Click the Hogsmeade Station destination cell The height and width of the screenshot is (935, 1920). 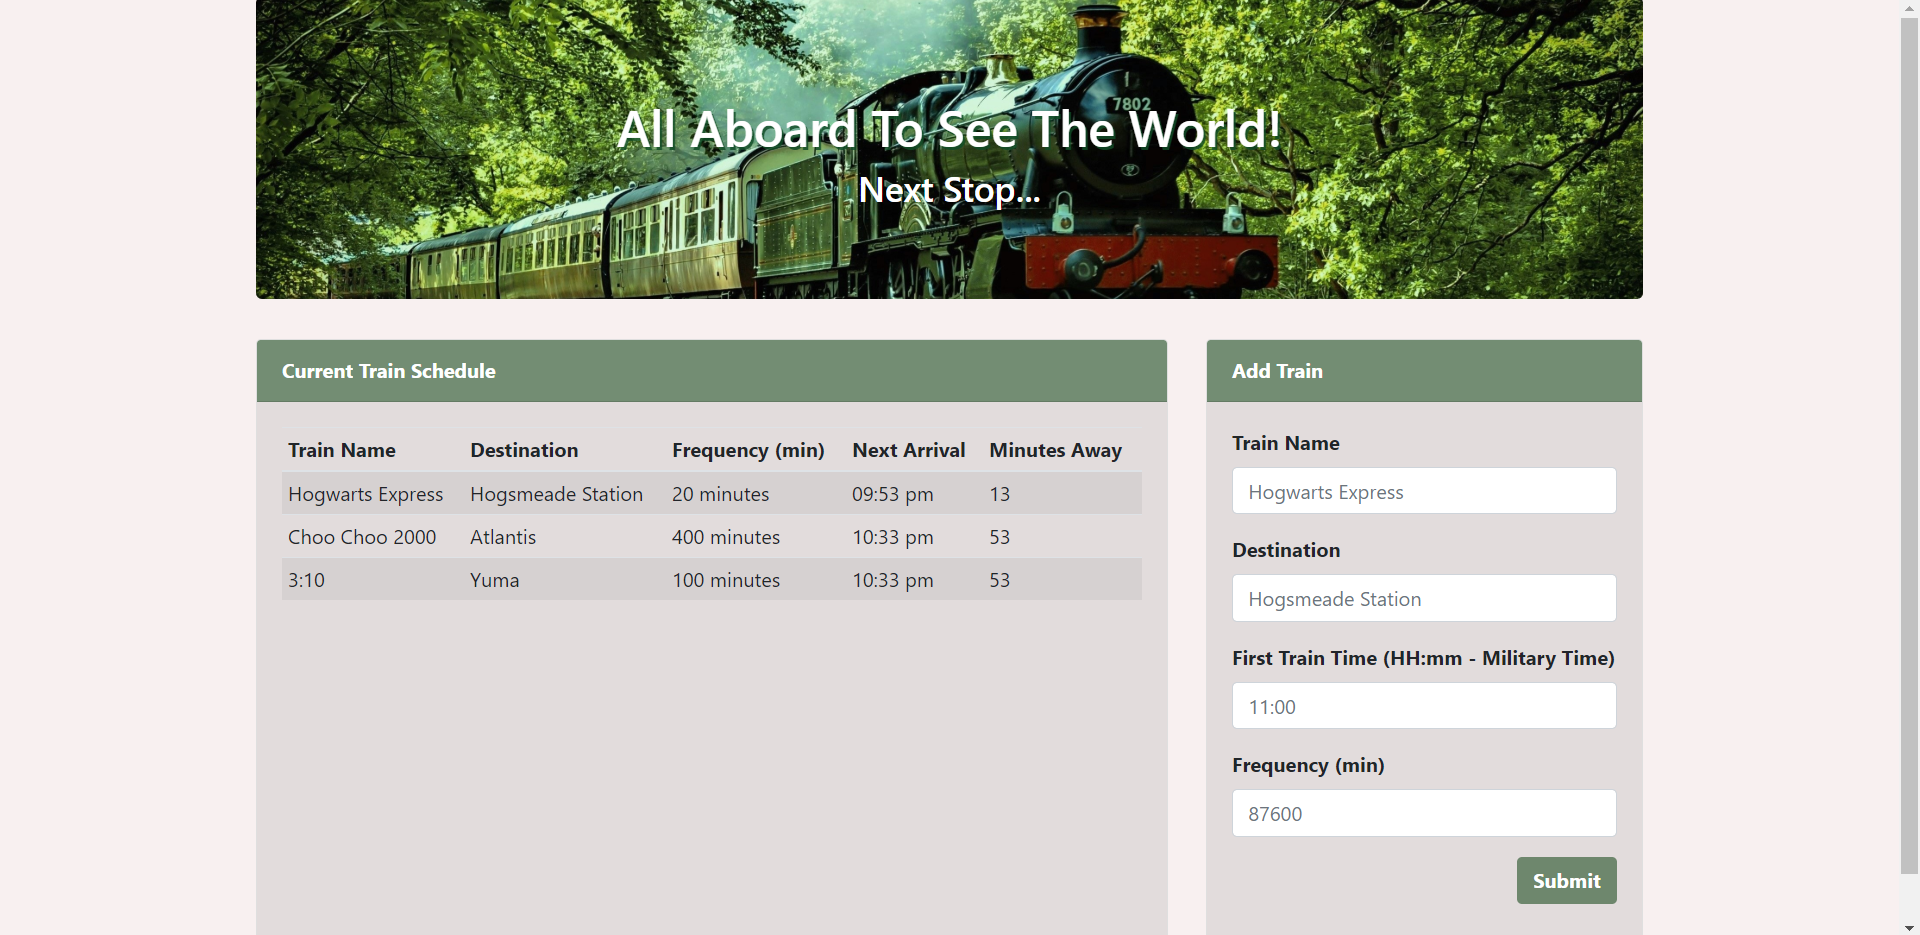click(x=556, y=493)
